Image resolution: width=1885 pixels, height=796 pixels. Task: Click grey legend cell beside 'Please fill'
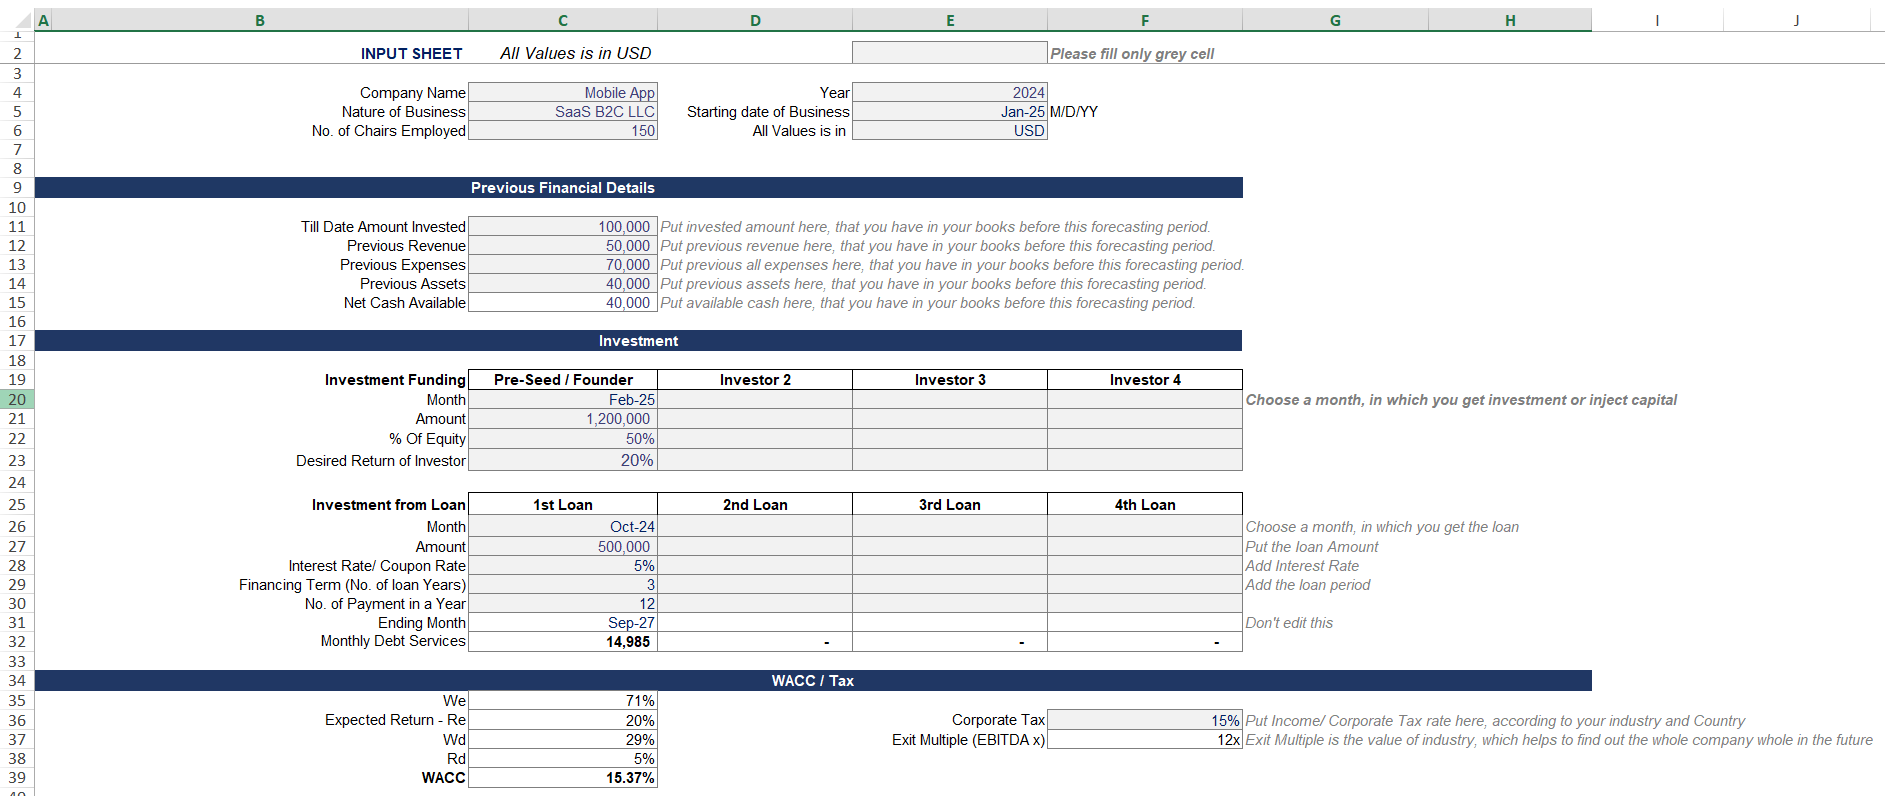(950, 53)
